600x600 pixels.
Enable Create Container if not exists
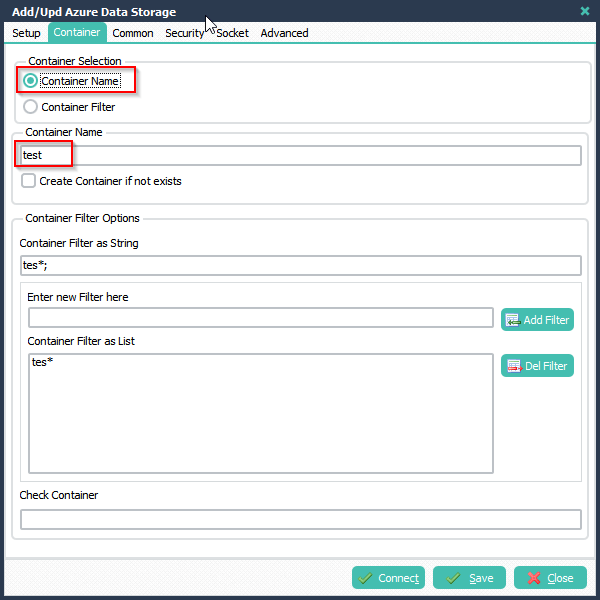(x=28, y=181)
